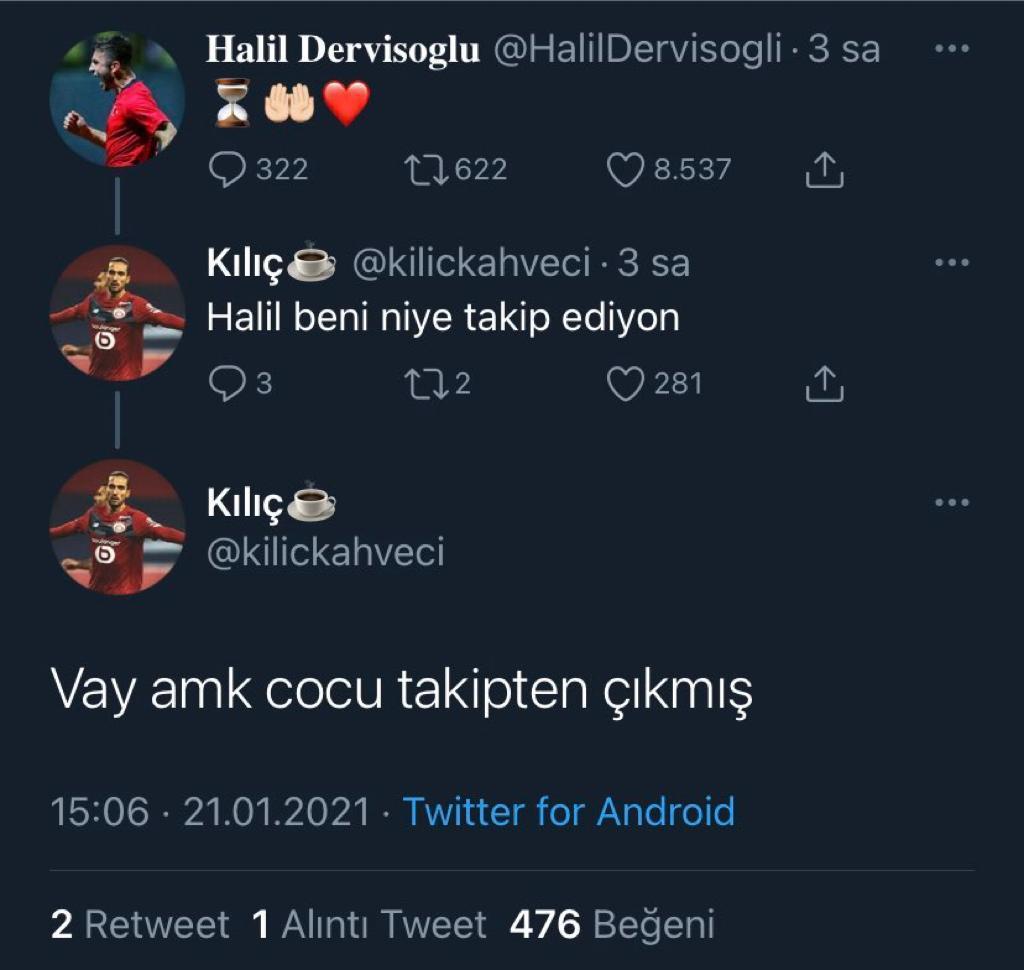Open more options for Halil Dervisoglu's tweet
This screenshot has height=970, width=1024.
coord(951,49)
